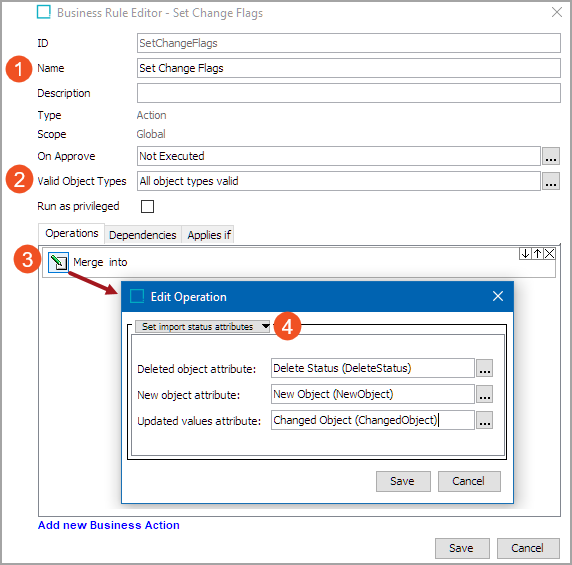Click into the Description input field
572x565 pixels.
click(349, 93)
